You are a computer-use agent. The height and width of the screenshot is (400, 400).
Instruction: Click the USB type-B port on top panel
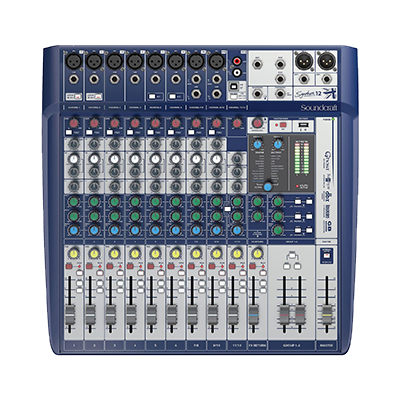tap(234, 86)
